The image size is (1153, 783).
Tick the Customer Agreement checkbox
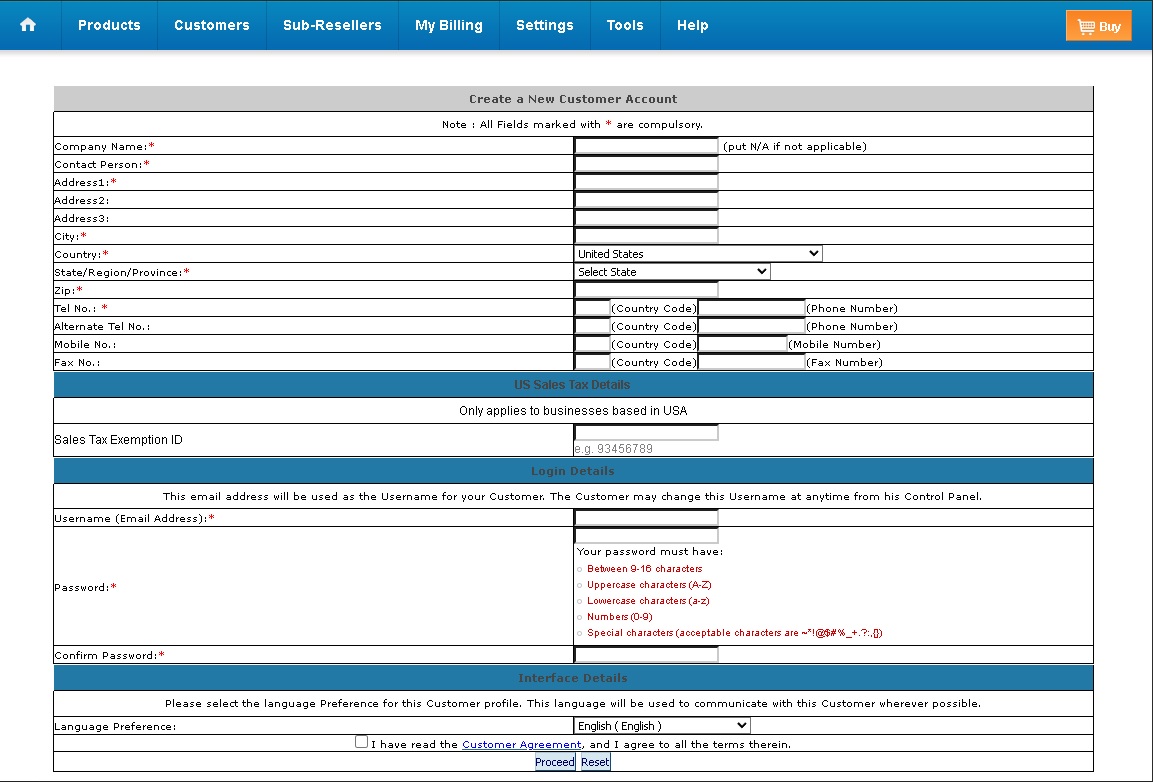(361, 742)
